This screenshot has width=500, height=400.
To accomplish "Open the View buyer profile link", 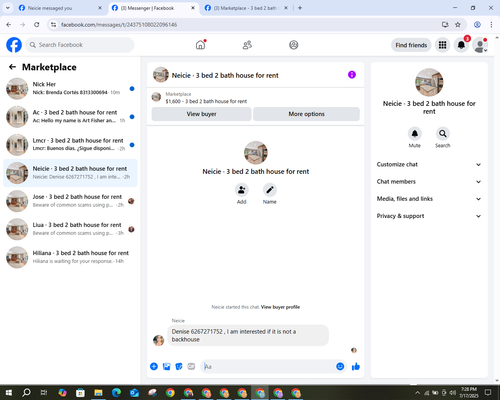I will click(x=280, y=307).
